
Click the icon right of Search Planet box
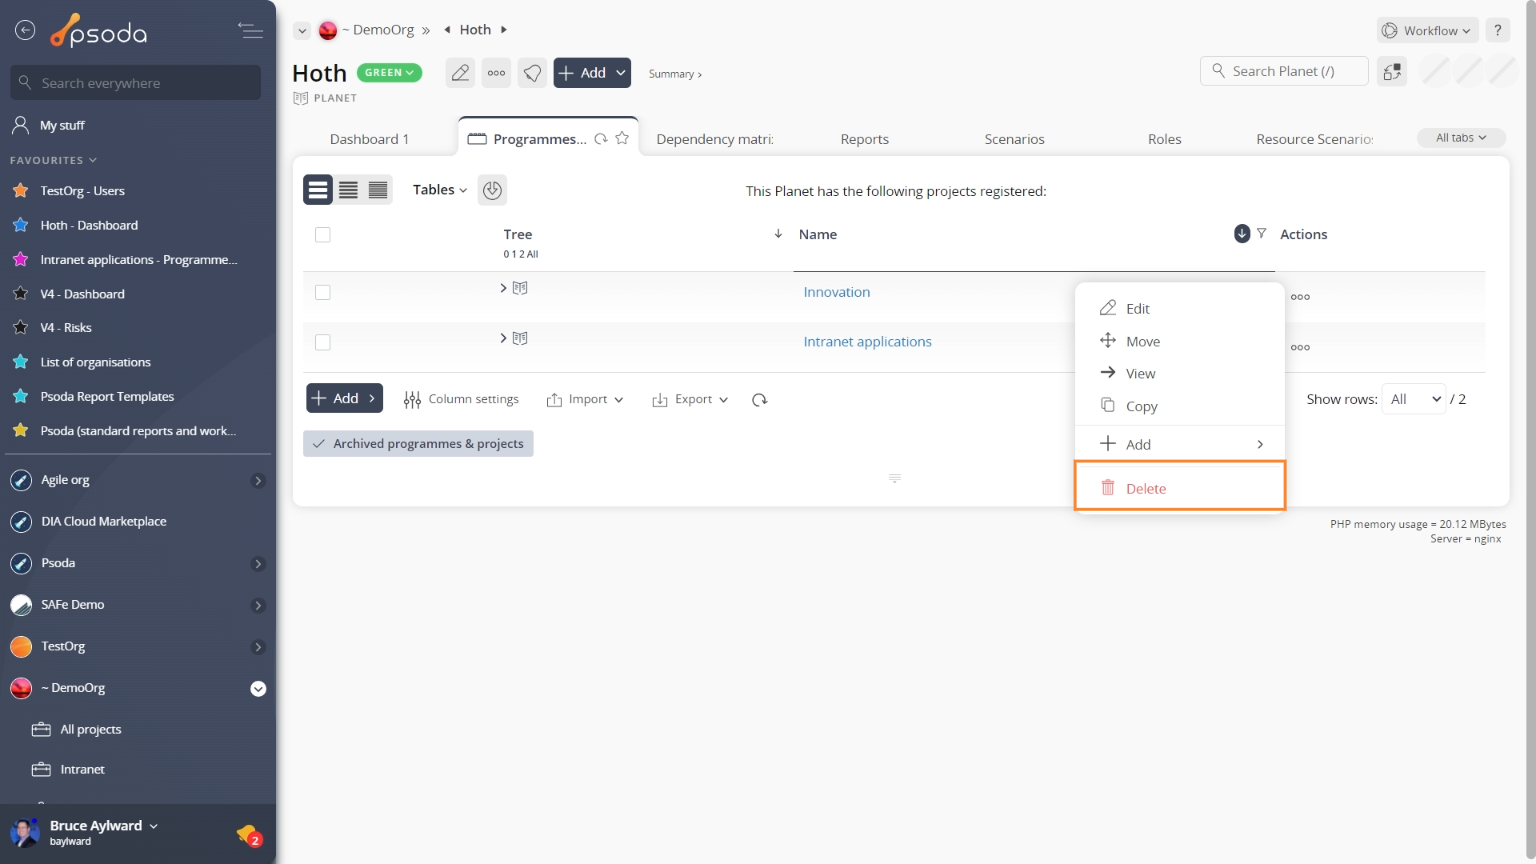[1392, 71]
